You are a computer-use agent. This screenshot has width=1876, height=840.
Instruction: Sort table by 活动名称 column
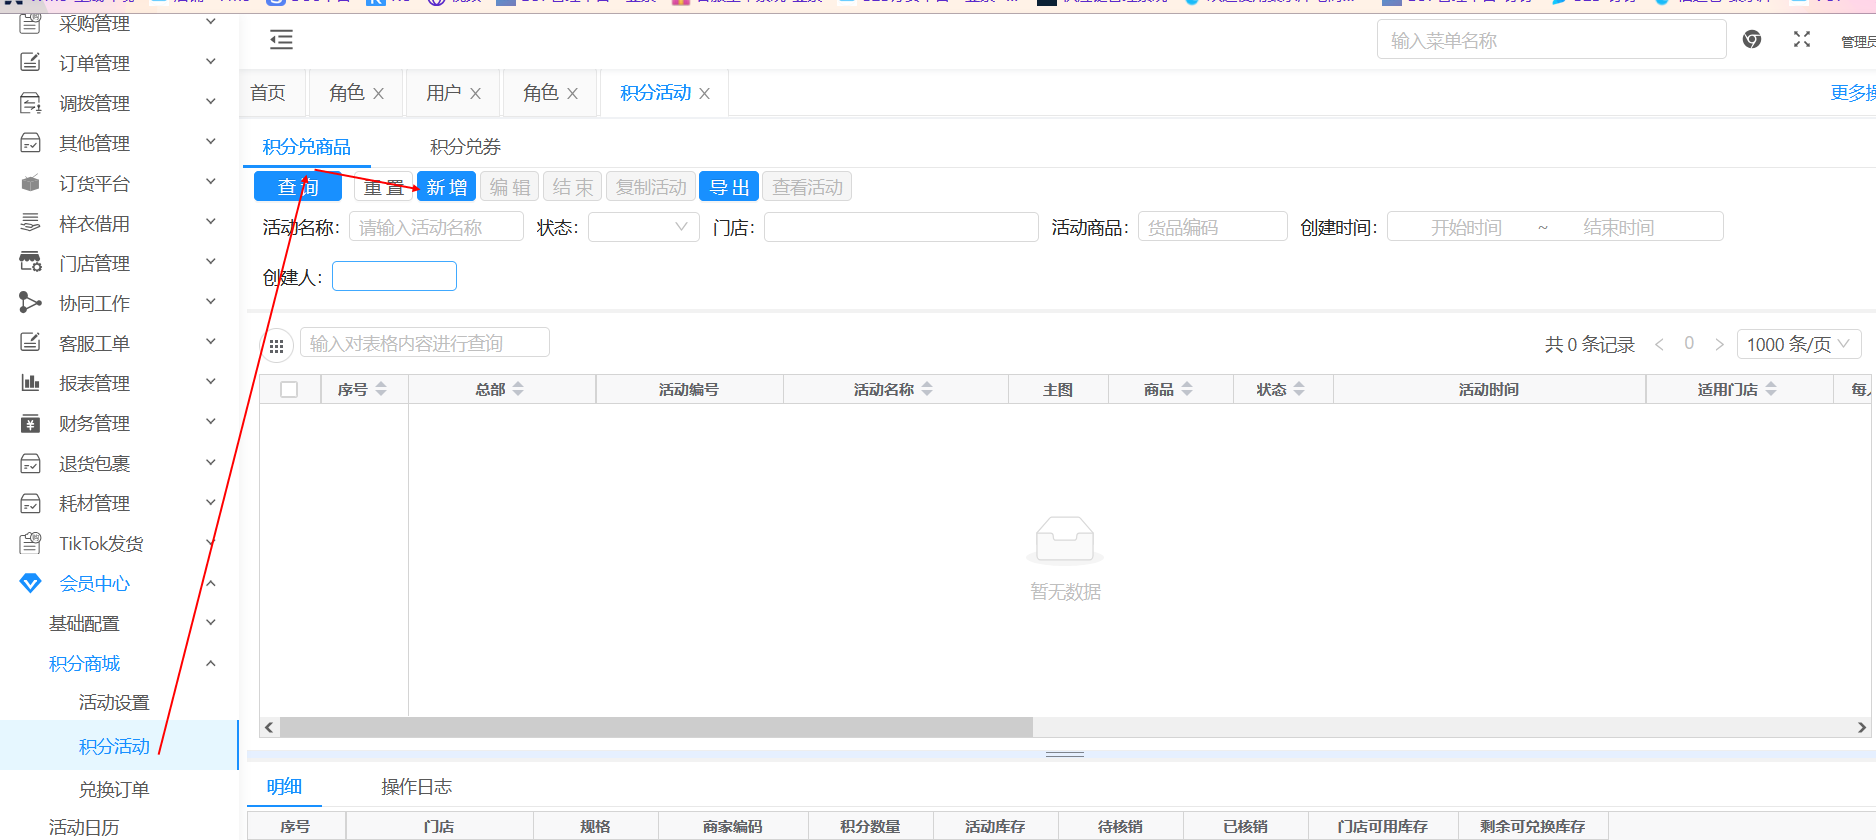(927, 390)
